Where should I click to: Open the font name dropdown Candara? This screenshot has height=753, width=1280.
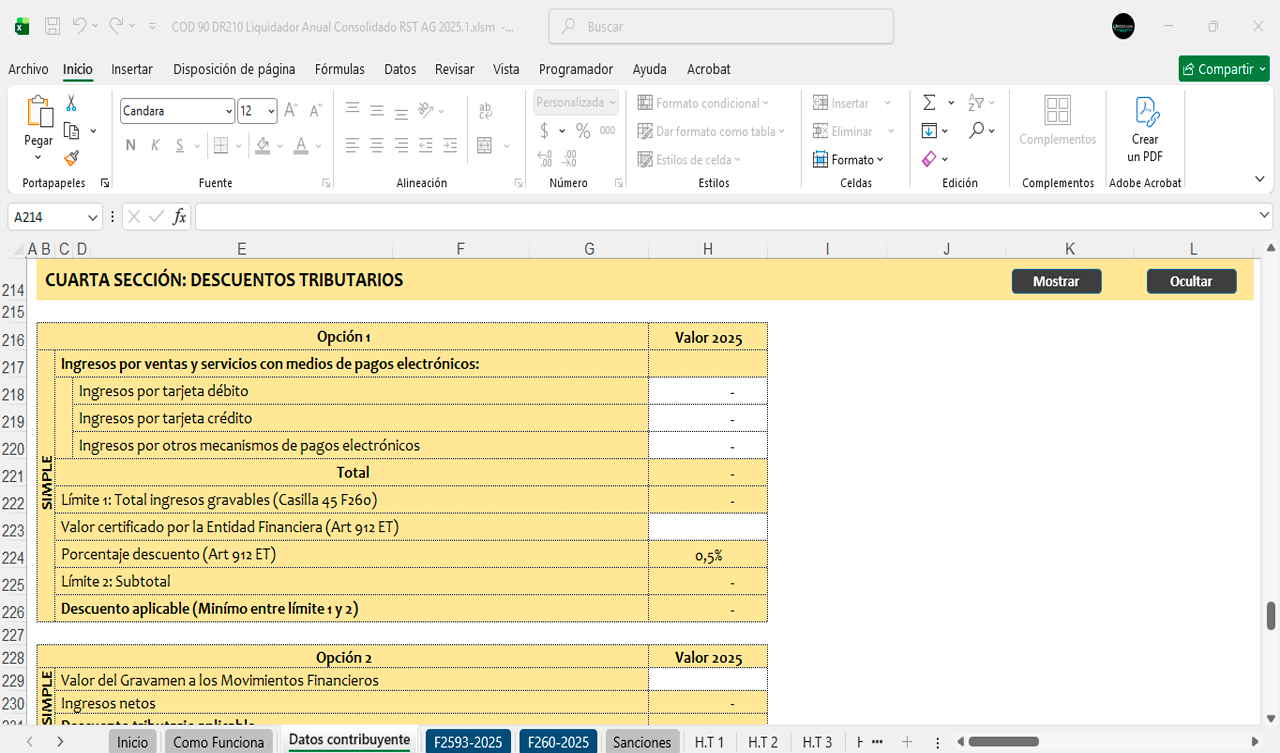pyautogui.click(x=229, y=111)
